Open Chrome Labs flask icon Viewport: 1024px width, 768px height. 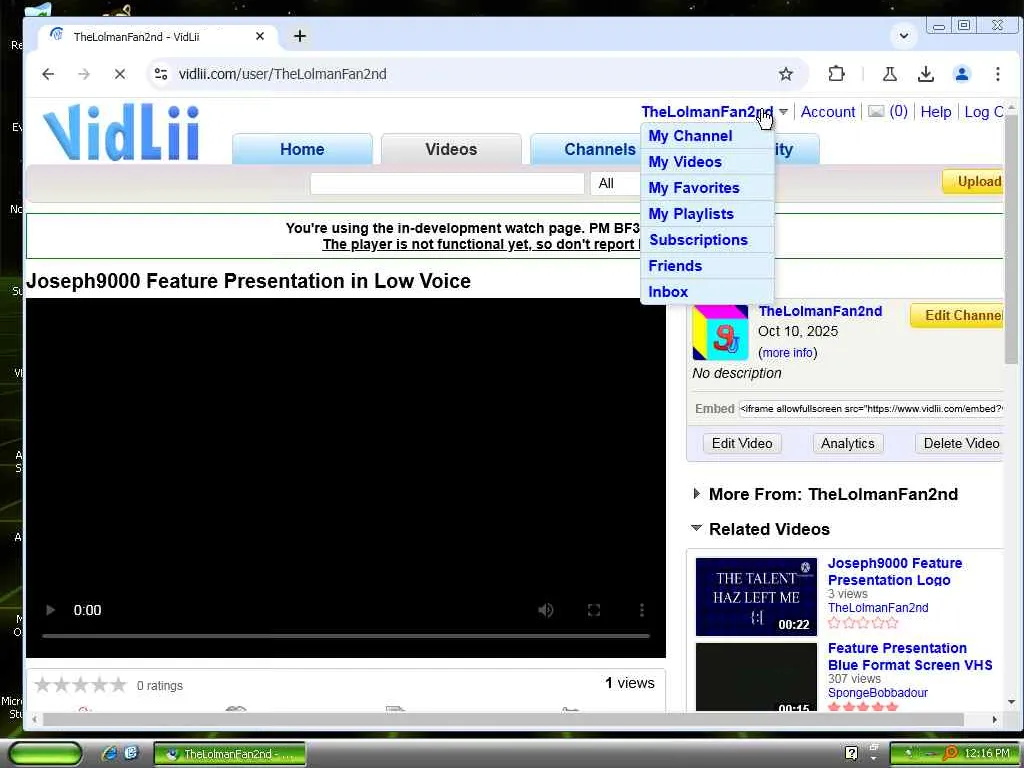[x=889, y=74]
